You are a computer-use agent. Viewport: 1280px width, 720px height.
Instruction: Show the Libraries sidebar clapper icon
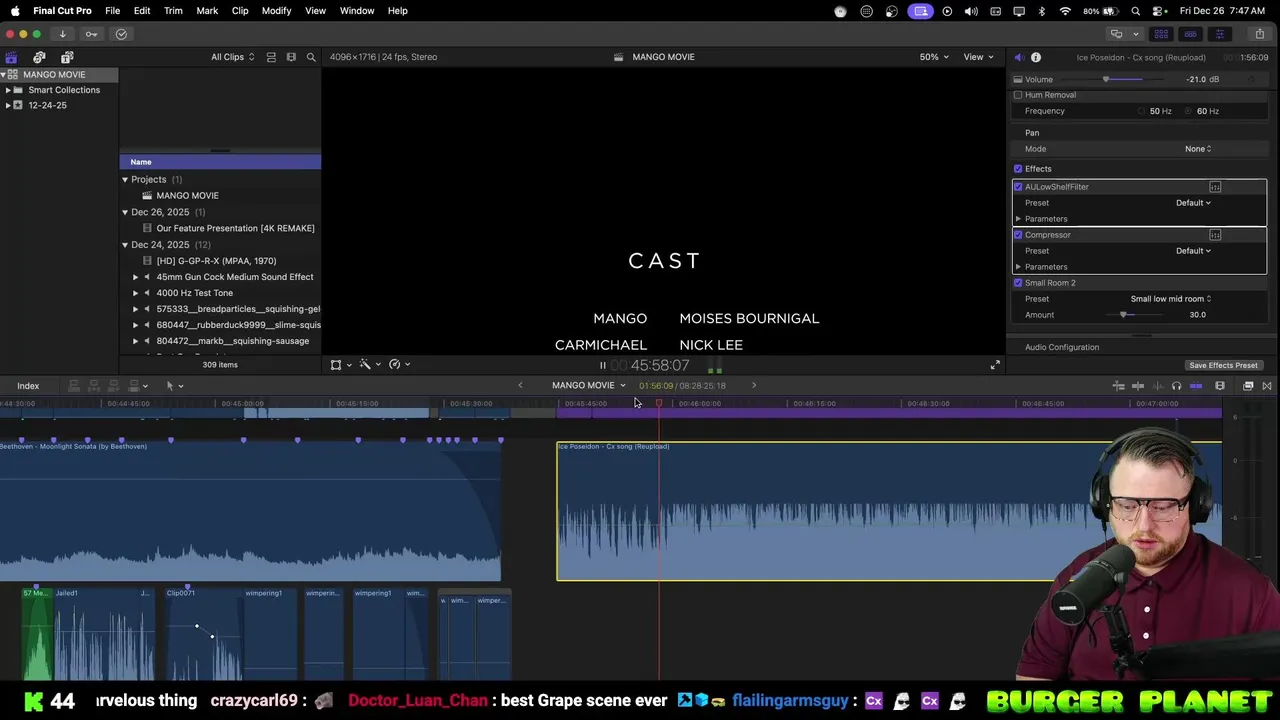11,57
